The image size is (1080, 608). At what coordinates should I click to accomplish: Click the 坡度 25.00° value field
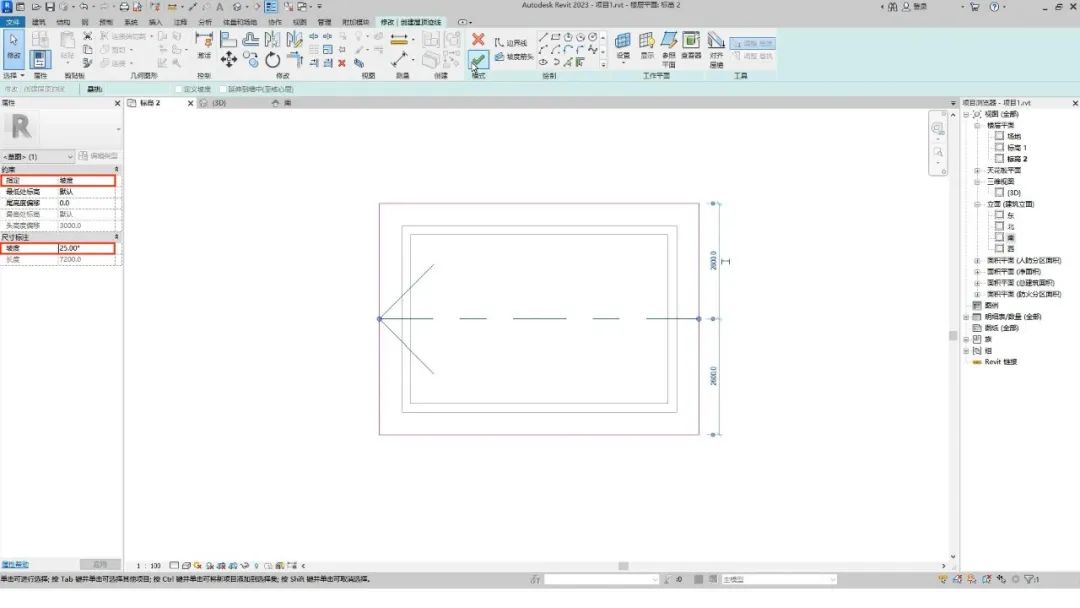tap(86, 248)
